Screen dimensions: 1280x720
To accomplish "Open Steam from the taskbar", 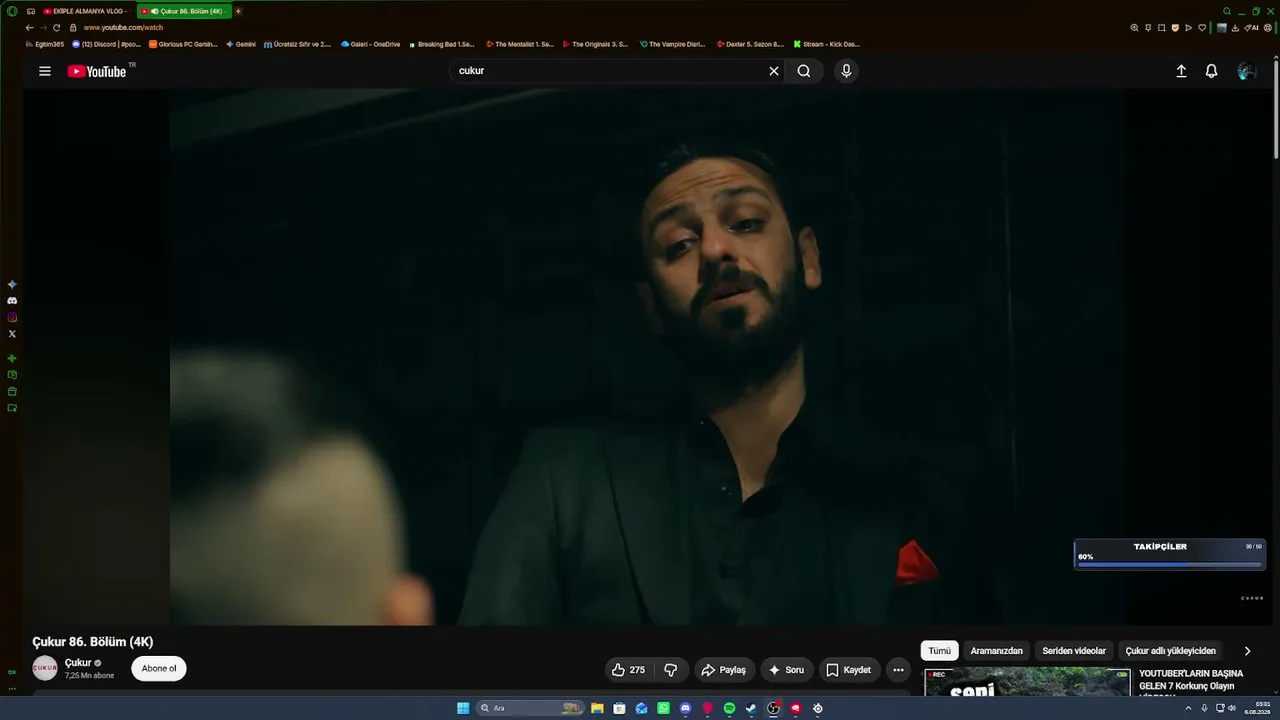I will pyautogui.click(x=751, y=708).
